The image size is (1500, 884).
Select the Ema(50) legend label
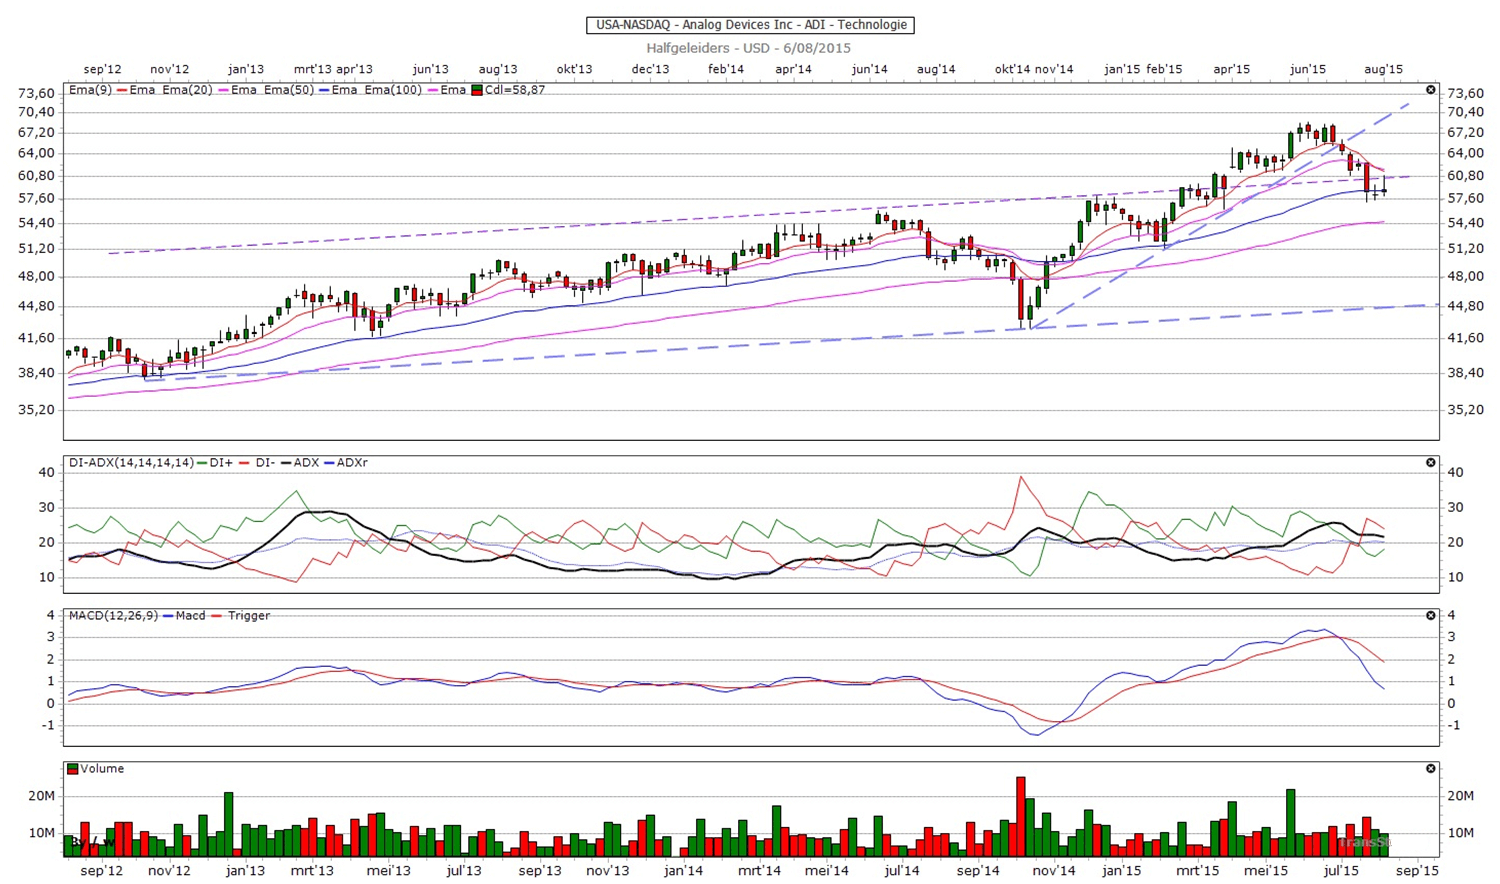[291, 90]
